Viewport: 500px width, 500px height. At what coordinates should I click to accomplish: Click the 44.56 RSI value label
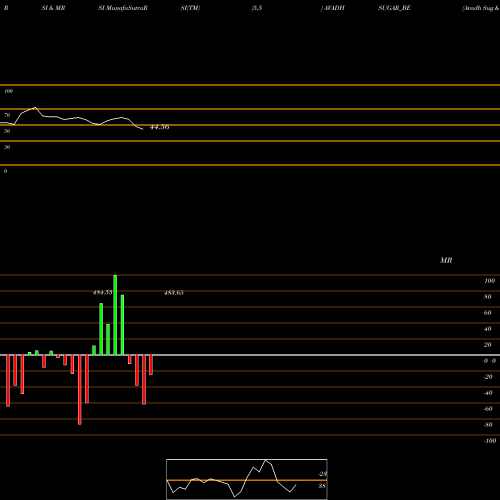coord(160,127)
